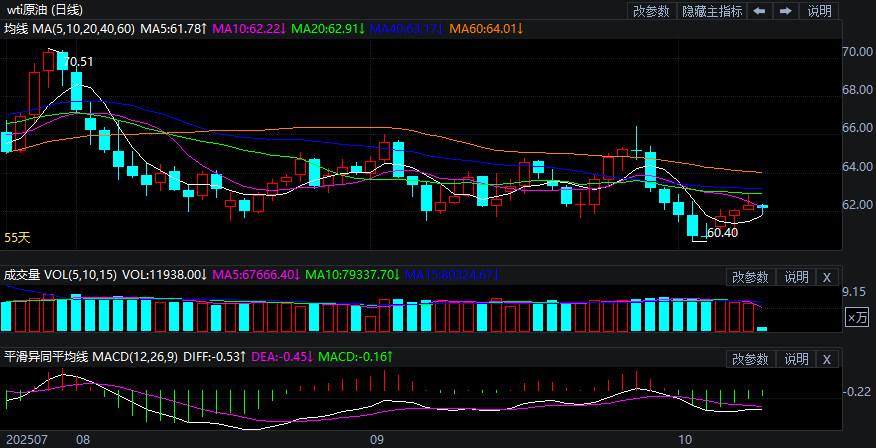Click the 55天 day-count label
The height and width of the screenshot is (448, 876).
(x=17, y=238)
